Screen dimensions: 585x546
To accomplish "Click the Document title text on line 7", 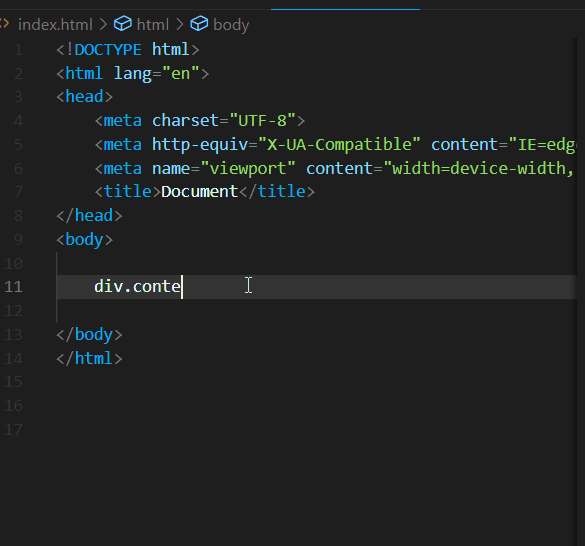I will (200, 191).
